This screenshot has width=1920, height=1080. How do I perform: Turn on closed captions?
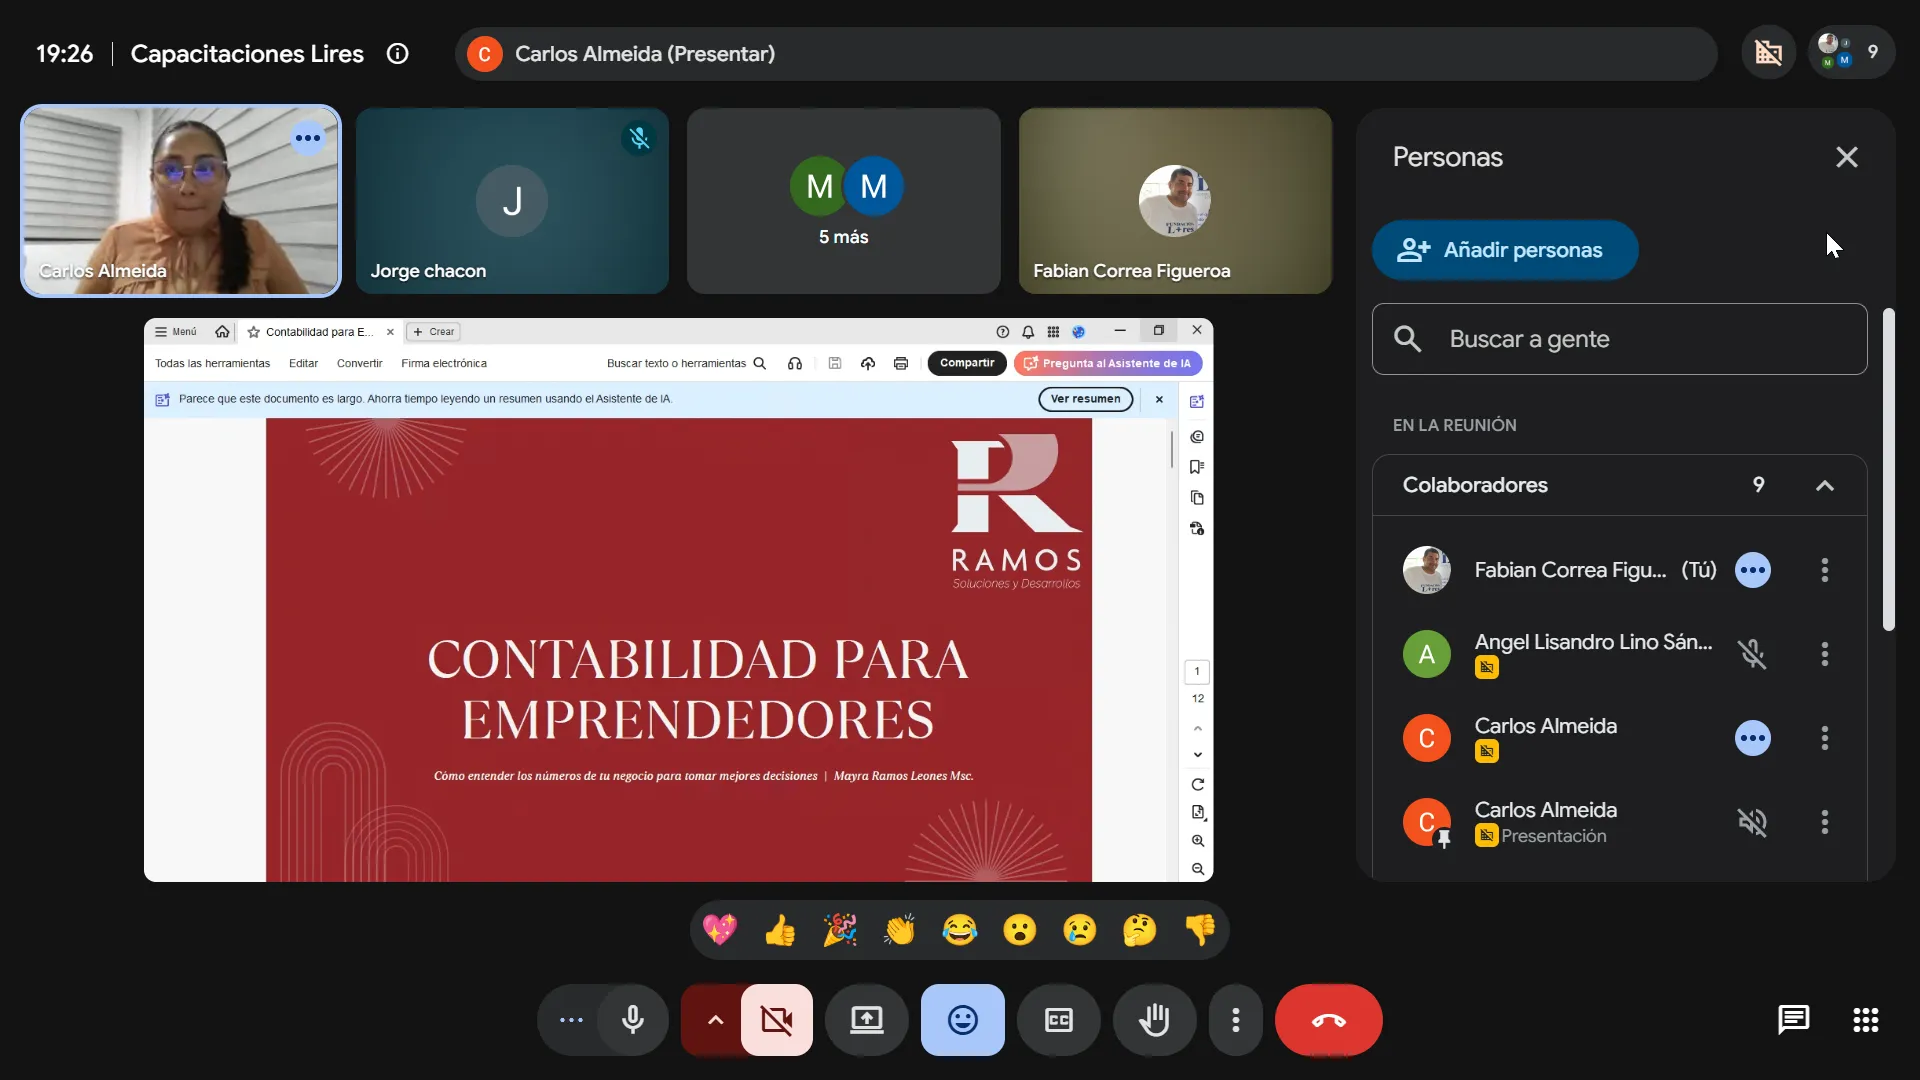pyautogui.click(x=1059, y=1020)
